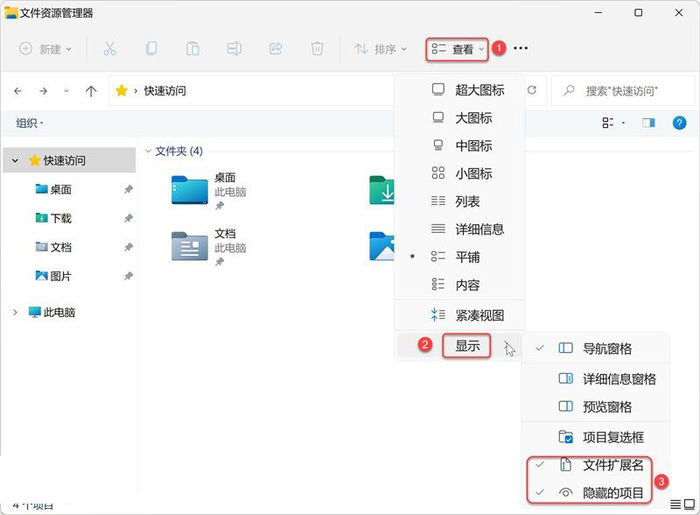Click the Up arrow navigation icon
The width and height of the screenshot is (700, 515).
tap(91, 91)
